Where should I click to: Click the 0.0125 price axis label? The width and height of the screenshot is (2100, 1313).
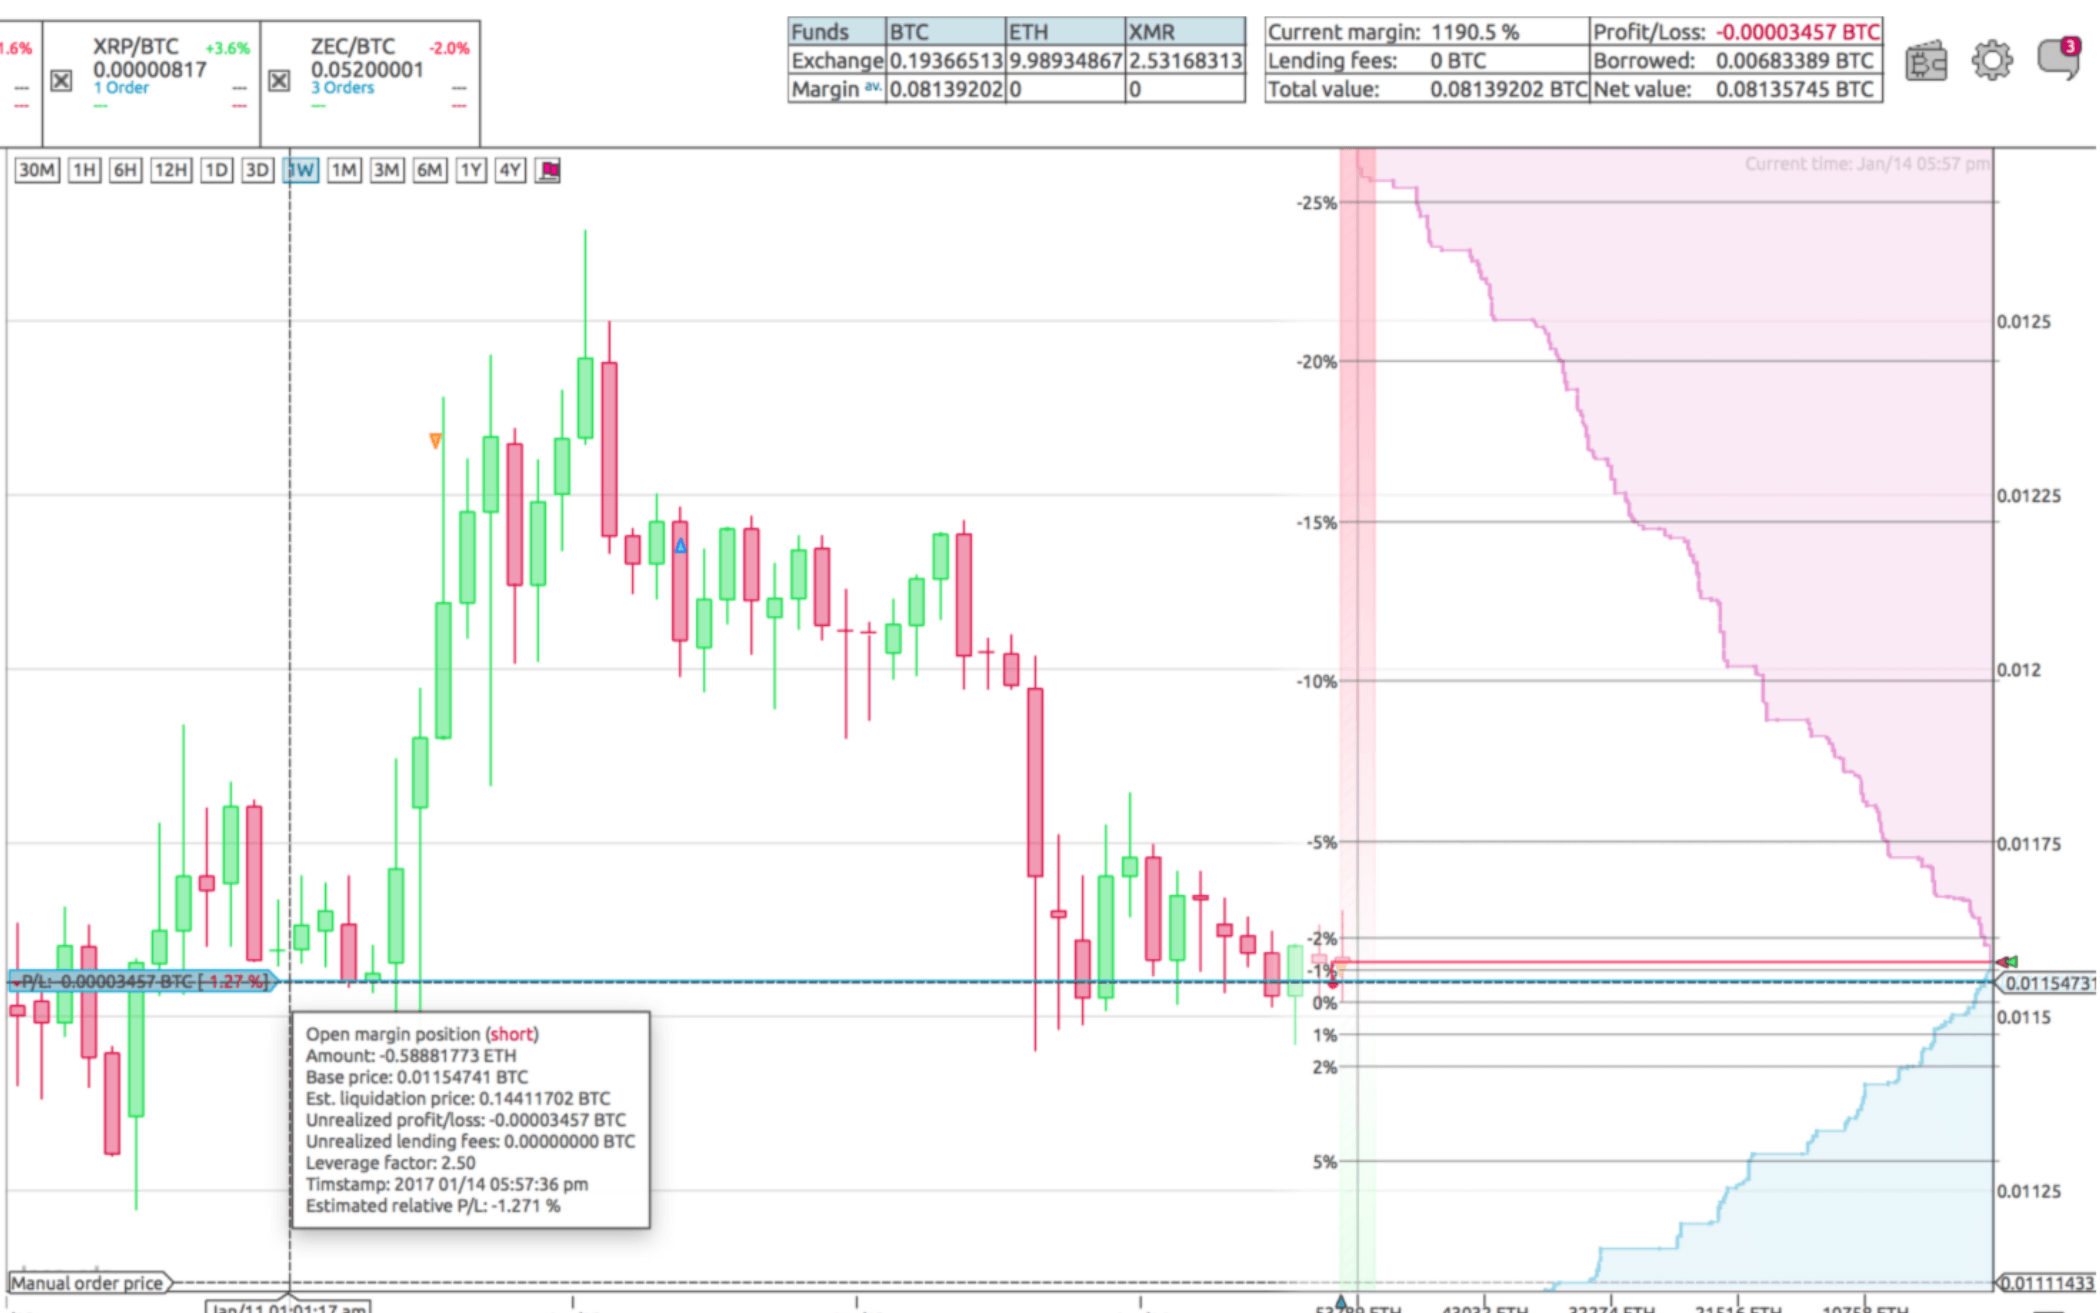tap(2023, 322)
